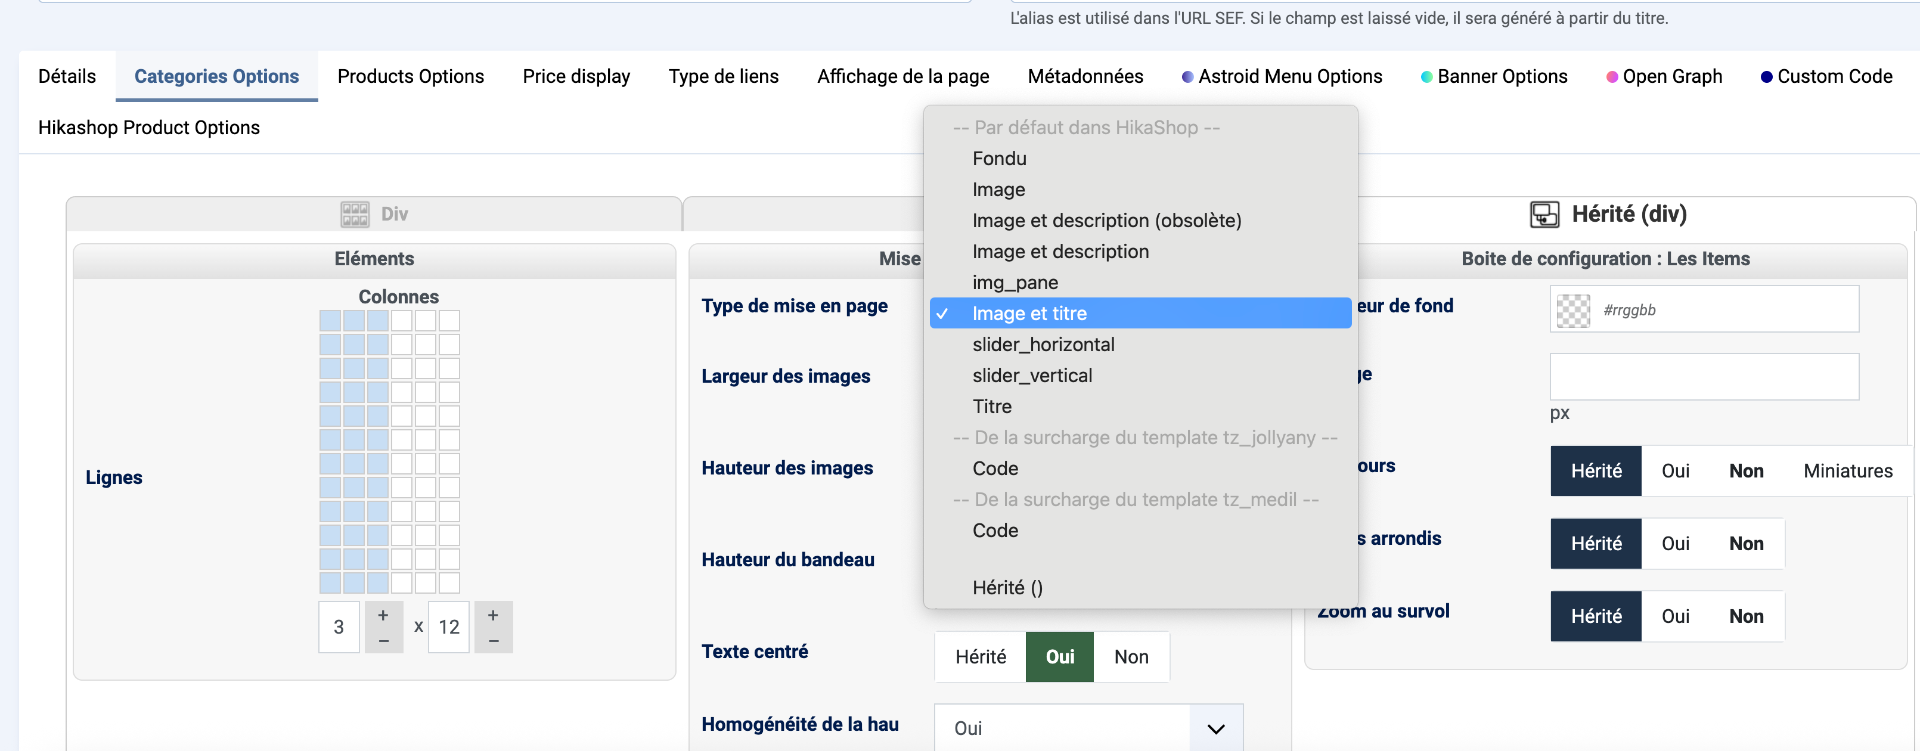This screenshot has height=751, width=1920.
Task: Pick the Titre option in the list
Action: point(992,406)
